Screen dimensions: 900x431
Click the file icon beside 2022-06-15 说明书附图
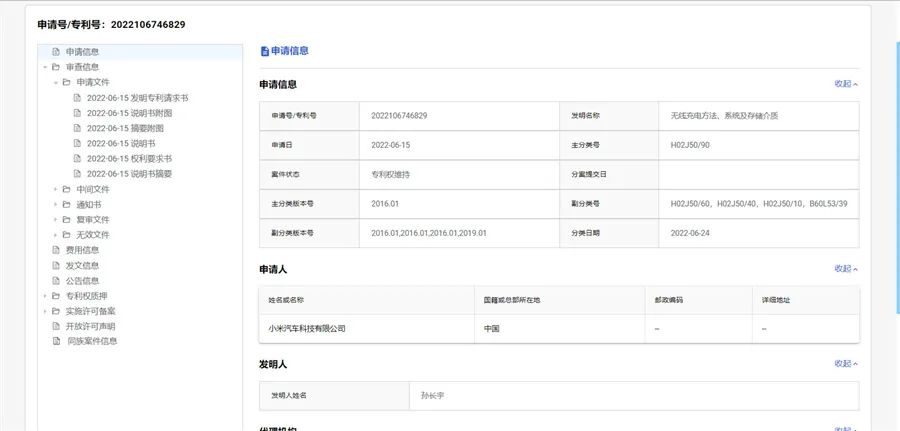(x=77, y=113)
